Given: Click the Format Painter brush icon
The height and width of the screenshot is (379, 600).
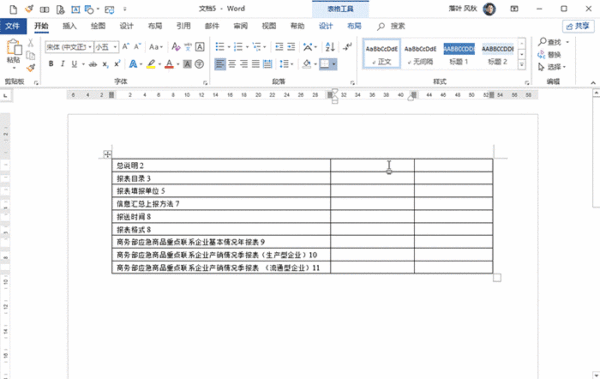Looking at the screenshot, I should 31,68.
